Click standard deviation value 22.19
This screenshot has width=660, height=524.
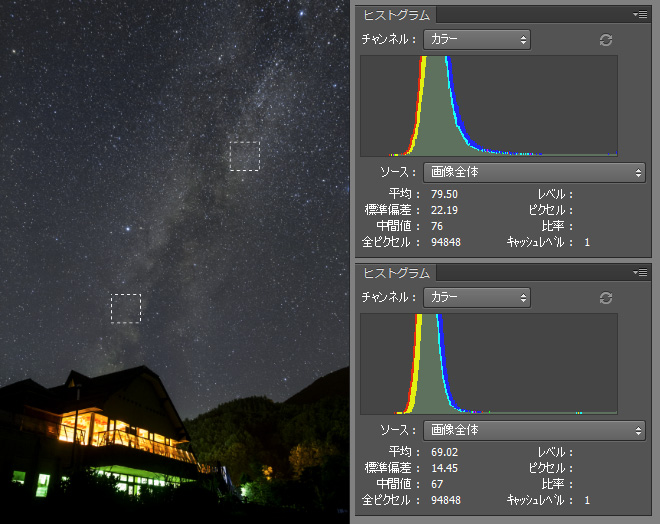444,210
